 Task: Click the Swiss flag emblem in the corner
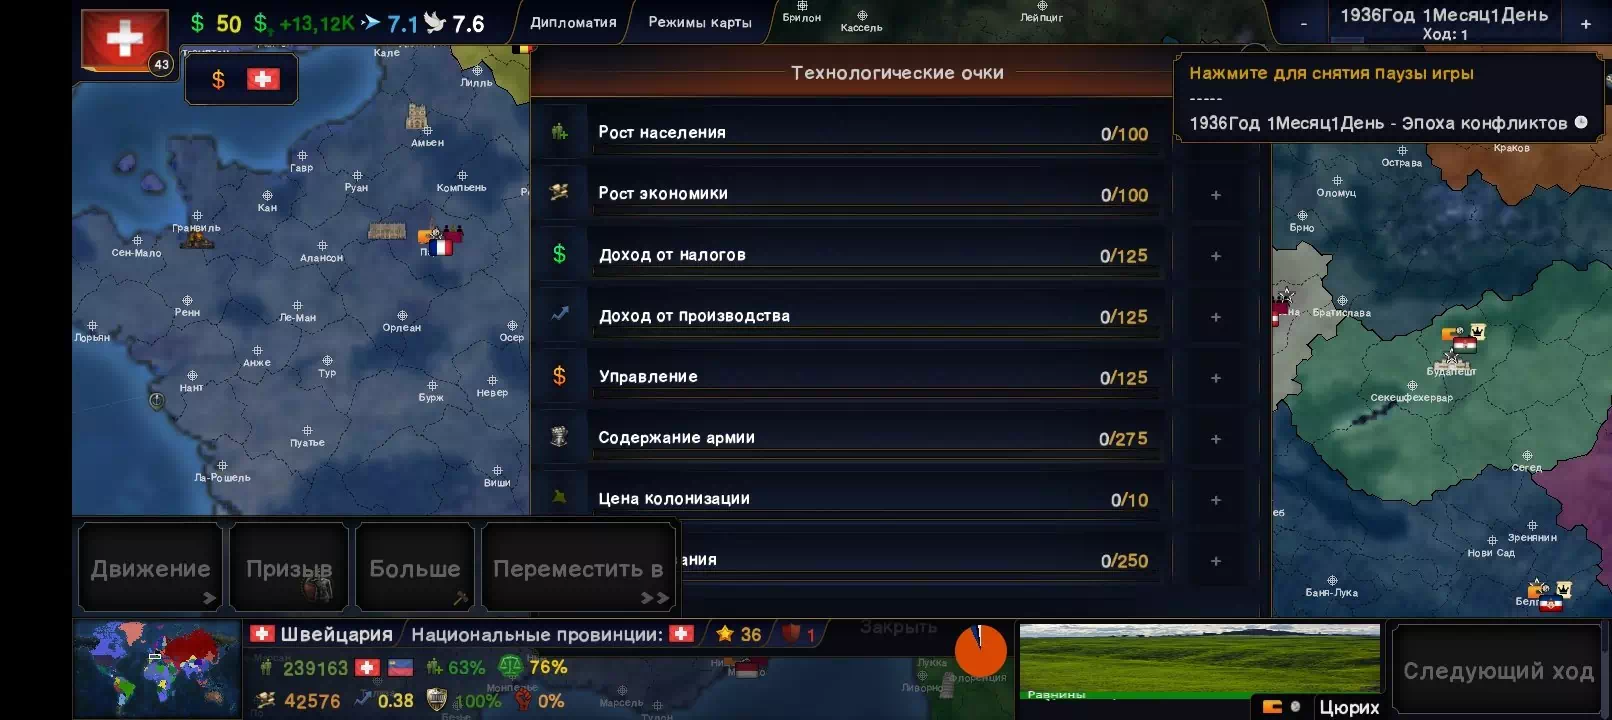pyautogui.click(x=124, y=40)
